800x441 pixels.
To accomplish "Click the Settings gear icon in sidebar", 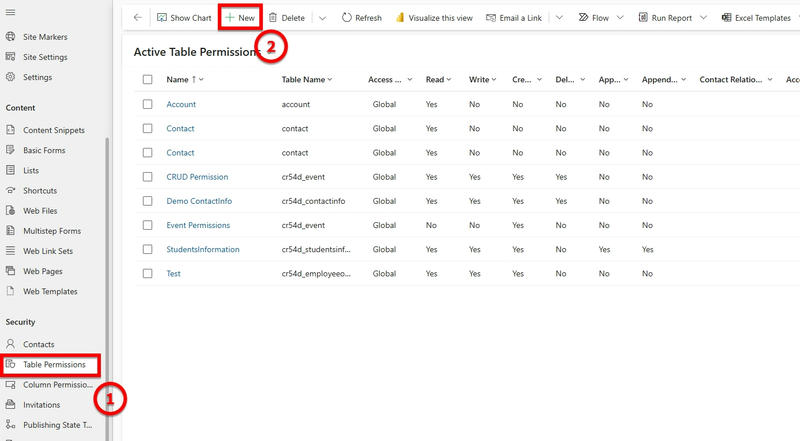I will (10, 77).
